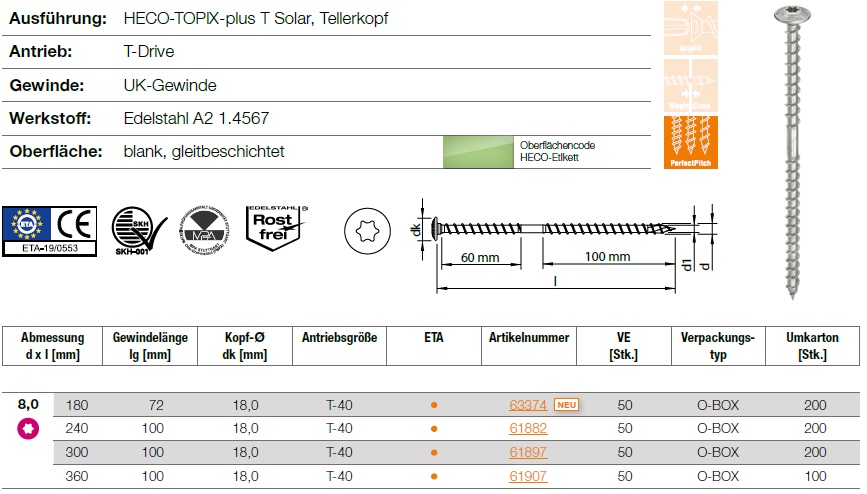Click 'blank, gleitbeschichtet' surface text
Image resolution: width=867 pixels, height=494 pixels.
[x=204, y=152]
